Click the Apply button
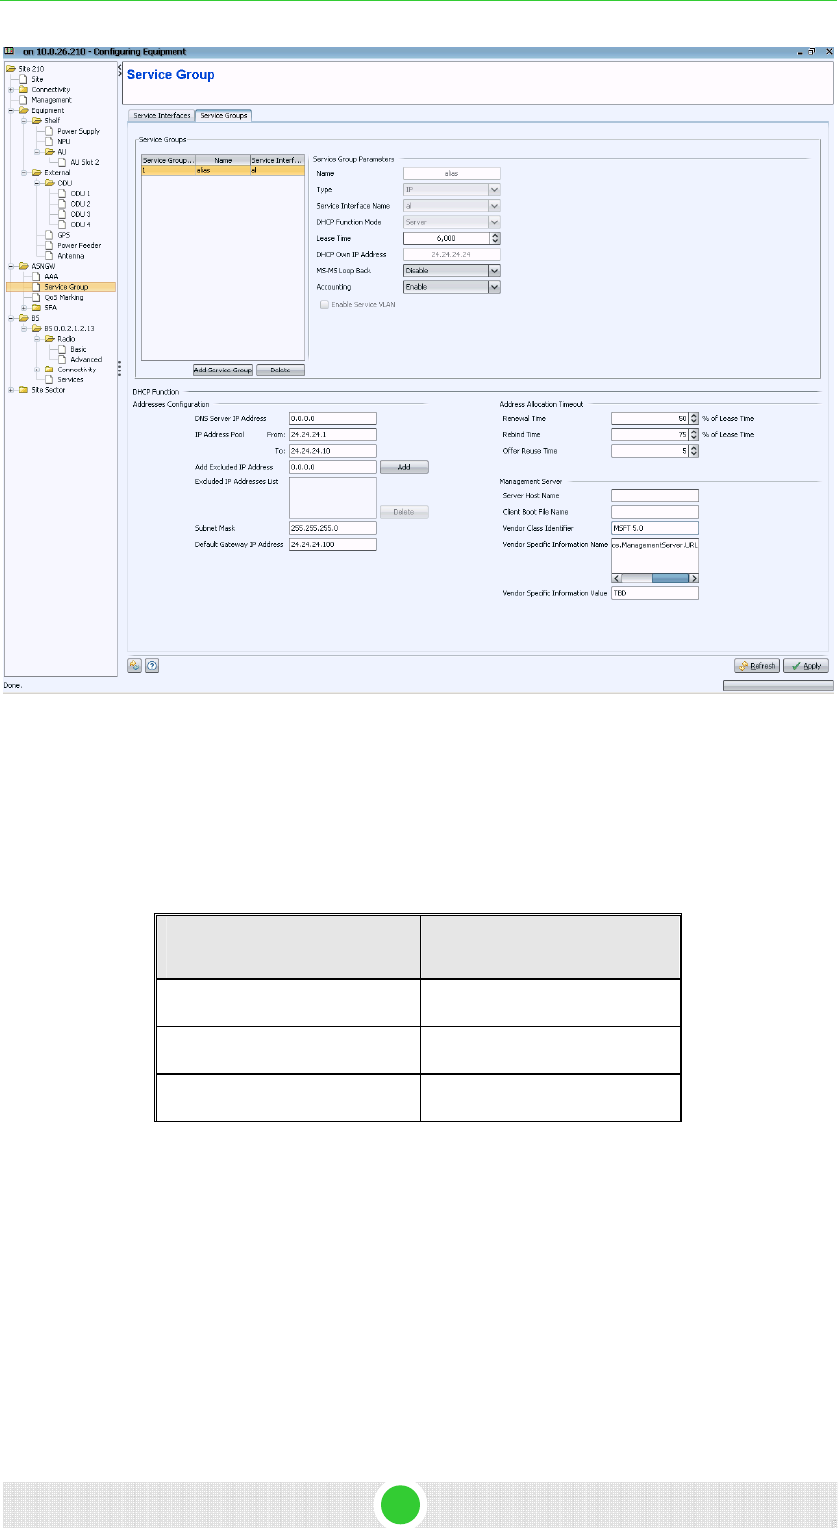The width and height of the screenshot is (838, 1532). point(805,665)
